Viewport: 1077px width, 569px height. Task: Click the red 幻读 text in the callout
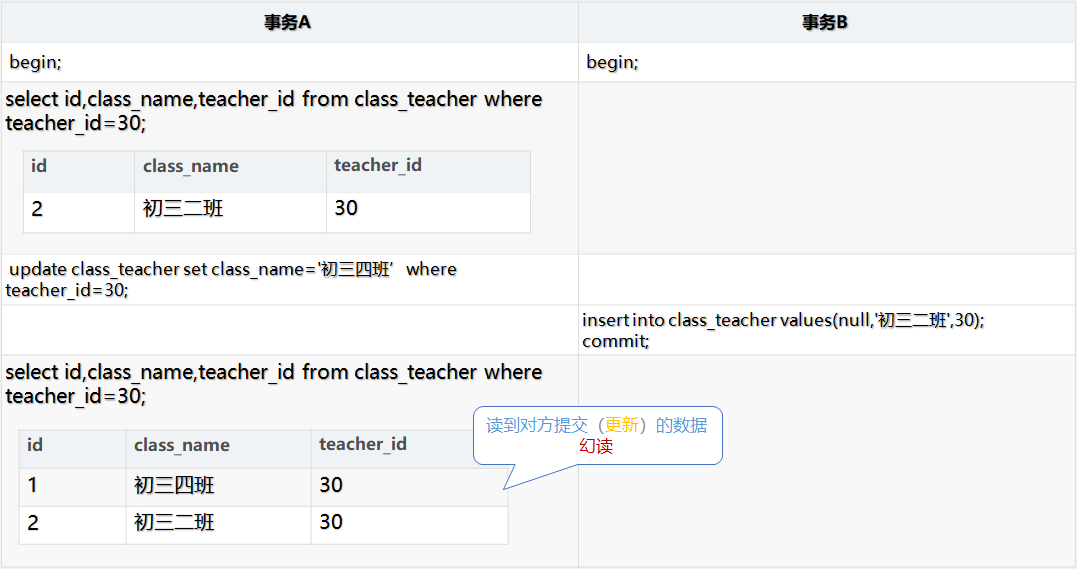596,446
